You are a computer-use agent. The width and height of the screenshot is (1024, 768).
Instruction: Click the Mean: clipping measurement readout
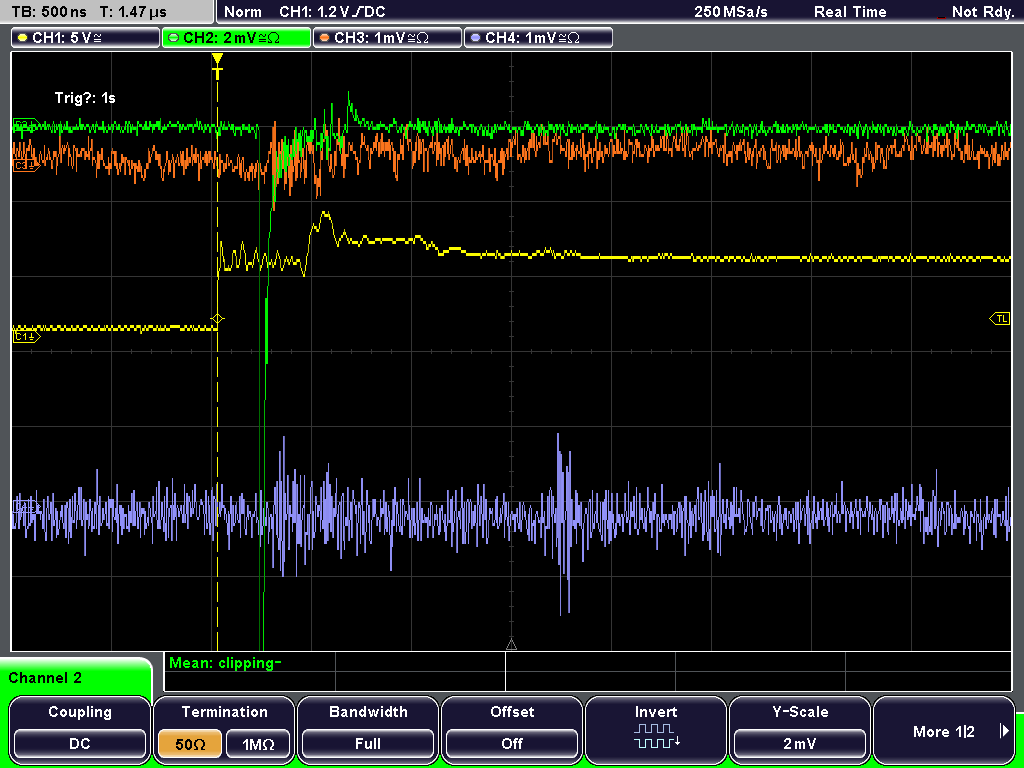tap(225, 663)
